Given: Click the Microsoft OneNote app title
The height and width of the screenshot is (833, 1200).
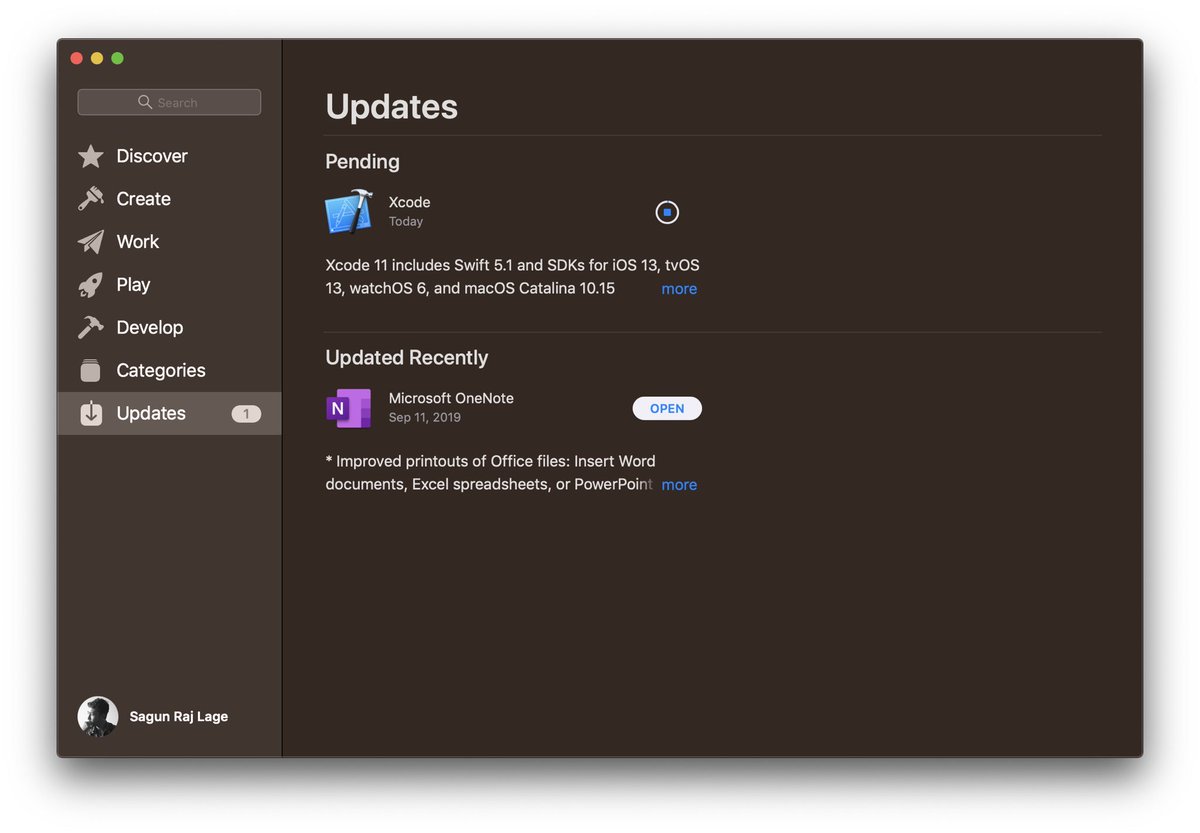Looking at the screenshot, I should coord(451,398).
